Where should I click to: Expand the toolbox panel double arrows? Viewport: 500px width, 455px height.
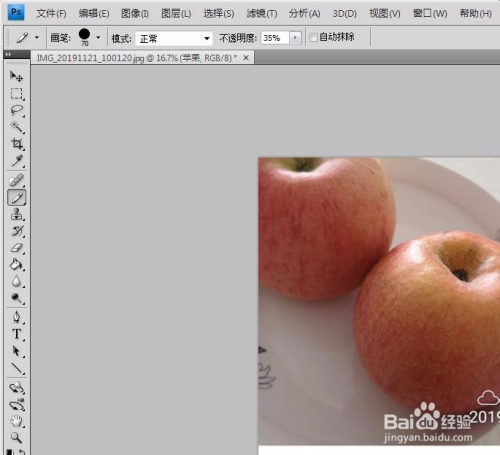point(8,54)
